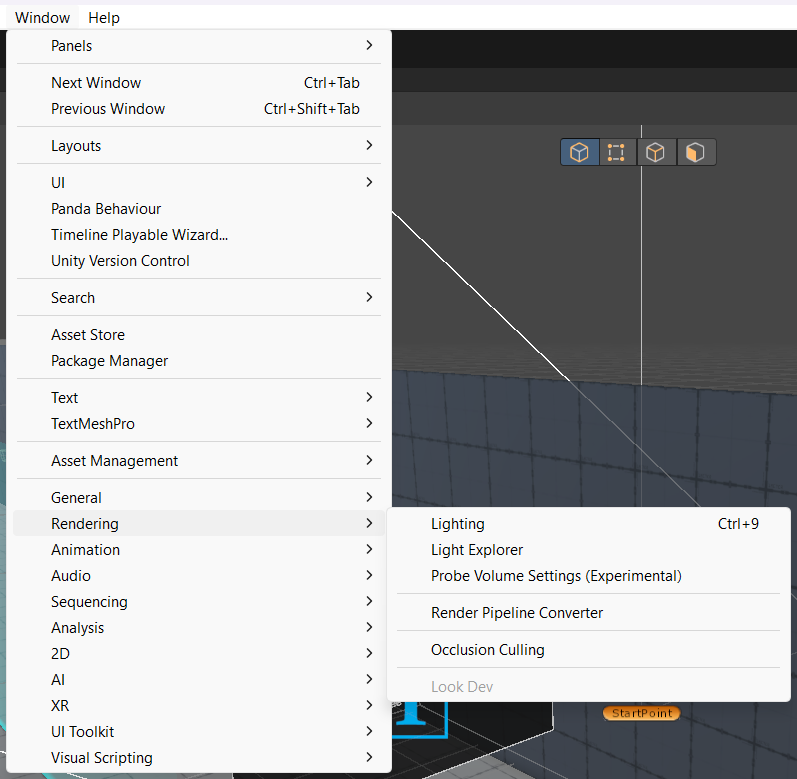797x779 pixels.
Task: Expand the Sequencing submenu
Action: (199, 602)
